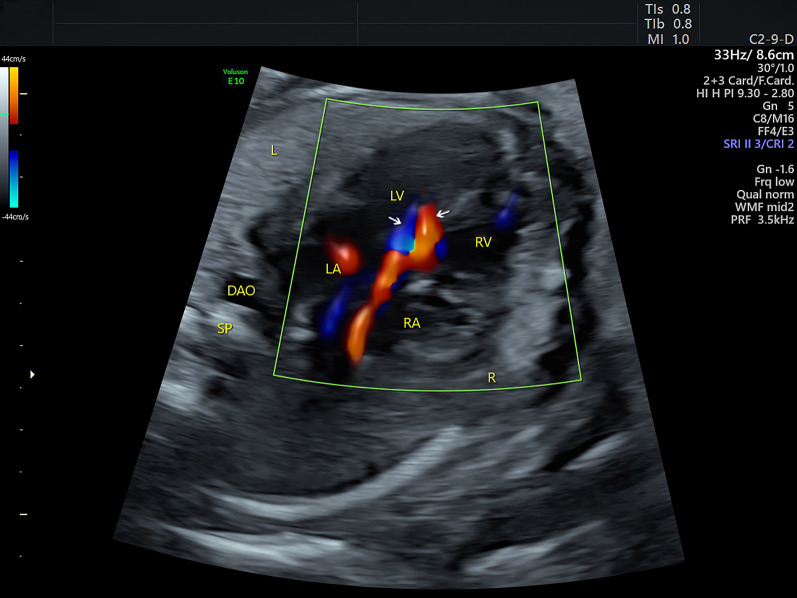Click the DAO annotation label
The width and height of the screenshot is (797, 598).
click(241, 291)
